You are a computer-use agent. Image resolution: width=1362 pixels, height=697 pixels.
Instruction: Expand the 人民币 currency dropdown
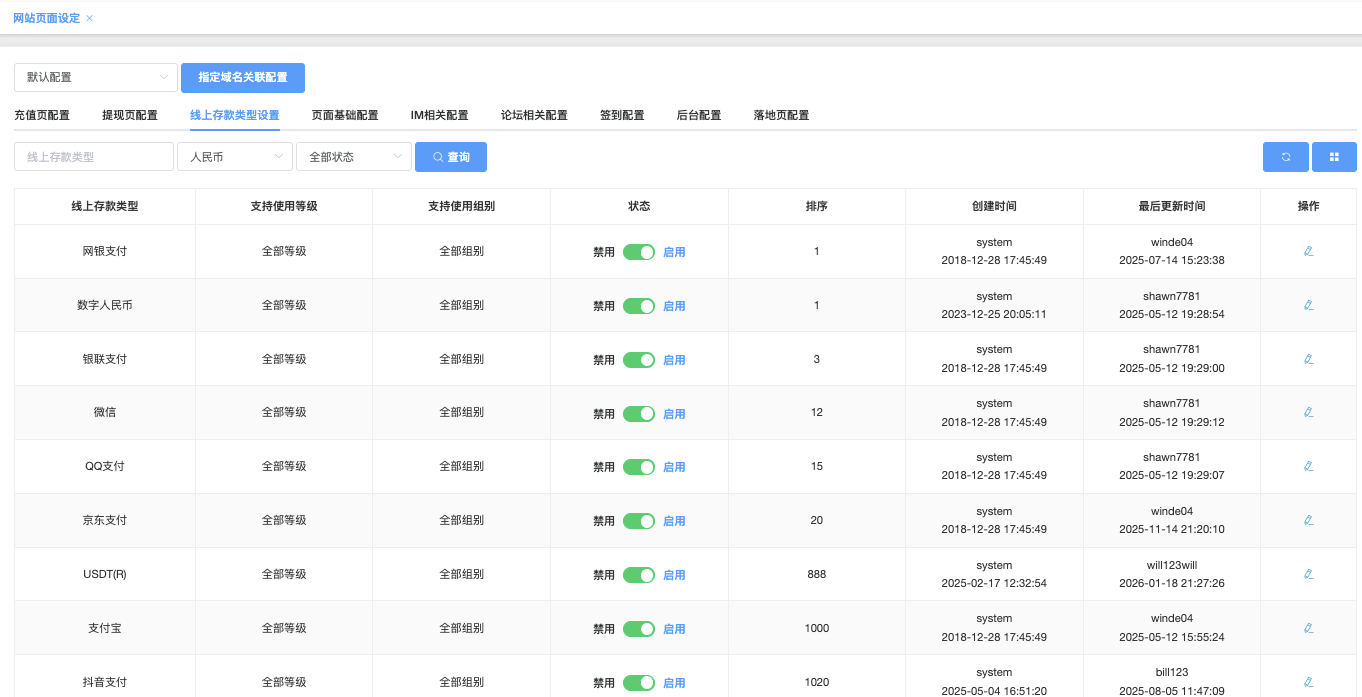pos(235,157)
